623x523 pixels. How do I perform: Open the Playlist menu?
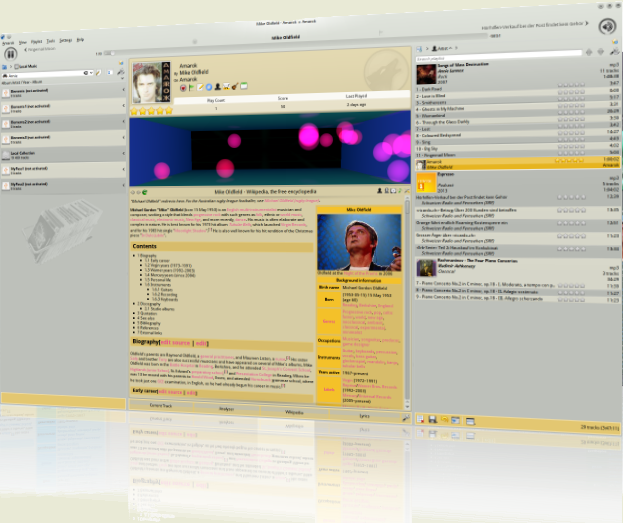point(37,42)
